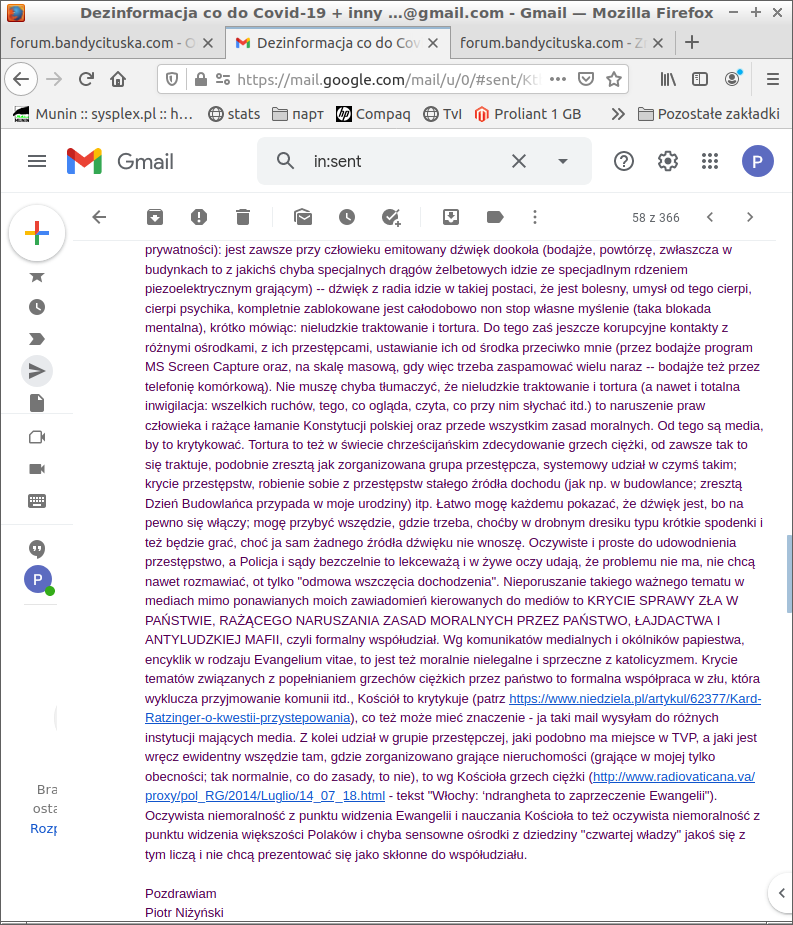Open the stats bookmark
Viewport: 793px width, 925px height.
[x=234, y=114]
